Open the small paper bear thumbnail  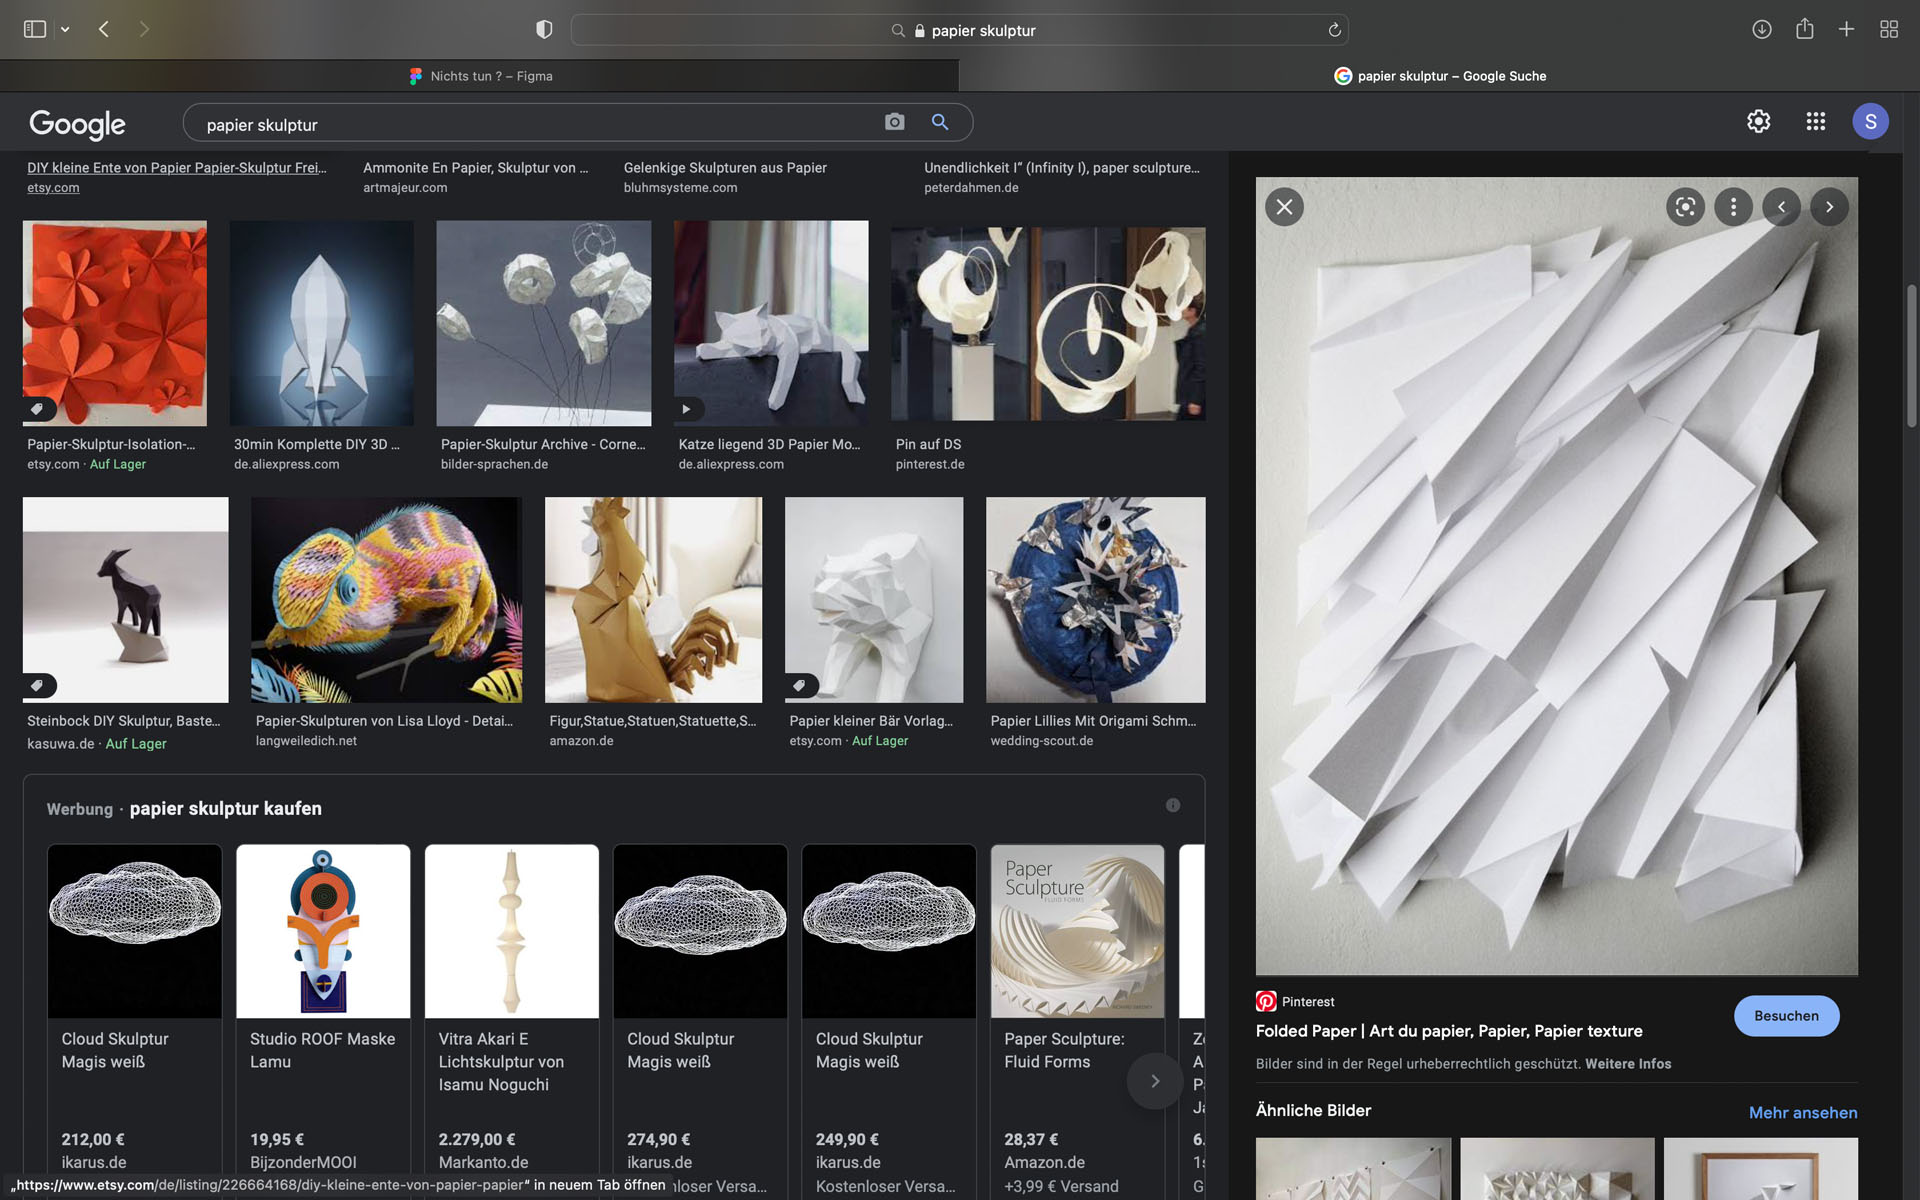[874, 599]
